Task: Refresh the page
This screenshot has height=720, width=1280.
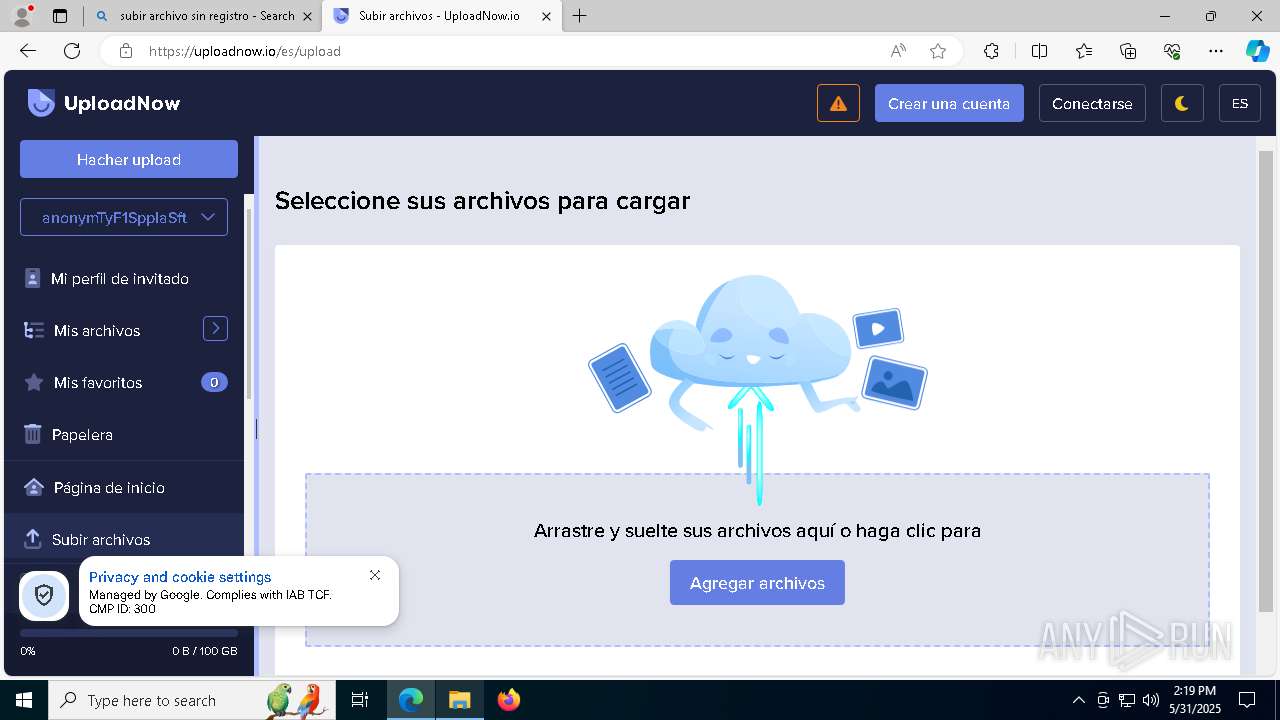Action: tap(72, 51)
